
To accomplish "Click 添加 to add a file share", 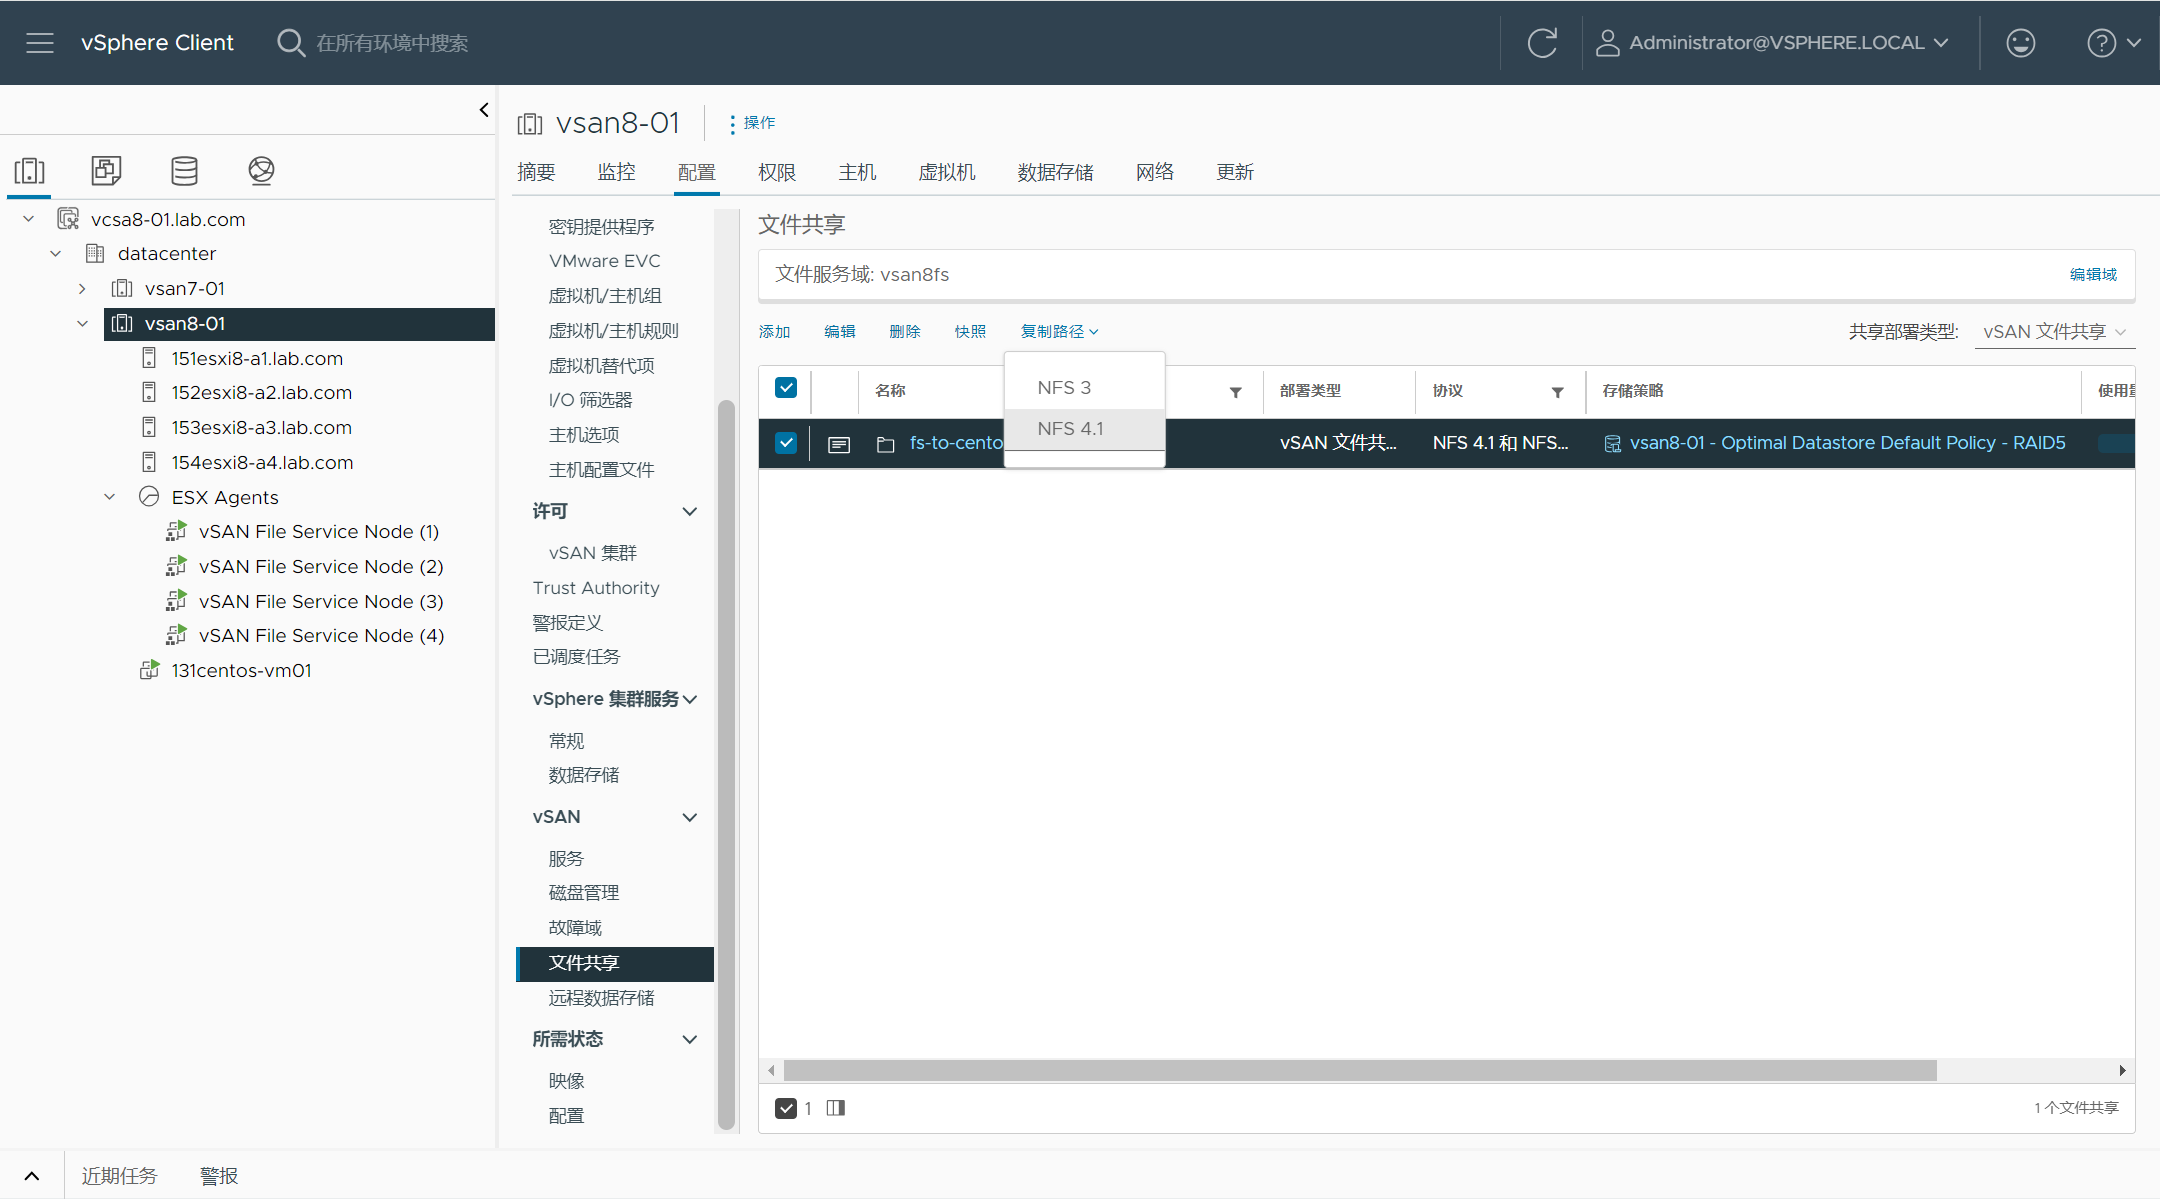I will 774,332.
